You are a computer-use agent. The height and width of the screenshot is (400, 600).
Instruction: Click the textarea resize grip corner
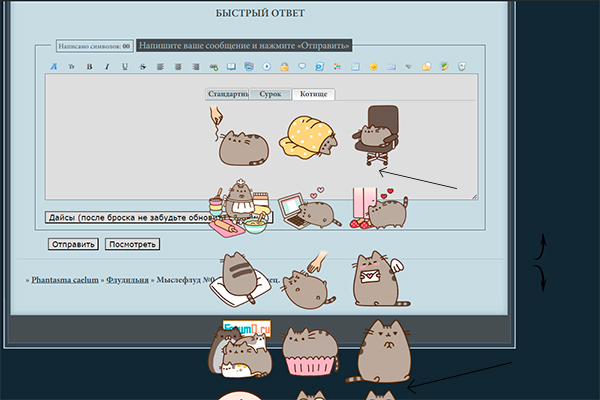point(474,197)
